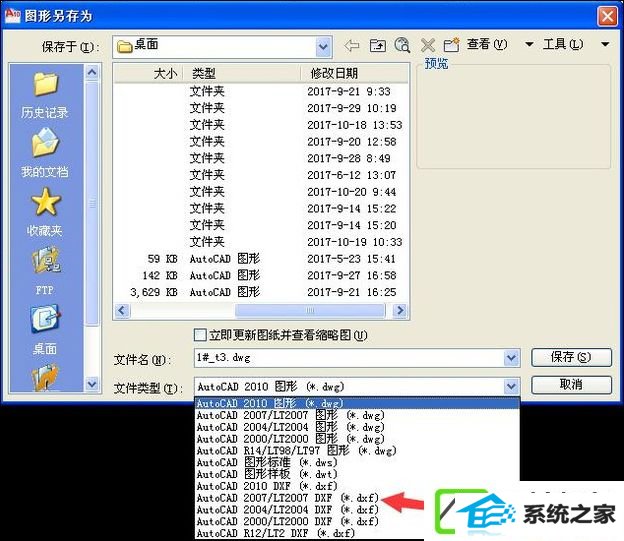Image resolution: width=624 pixels, height=541 pixels.
Task: Create a new folder with toolbar icon
Action: [452, 45]
